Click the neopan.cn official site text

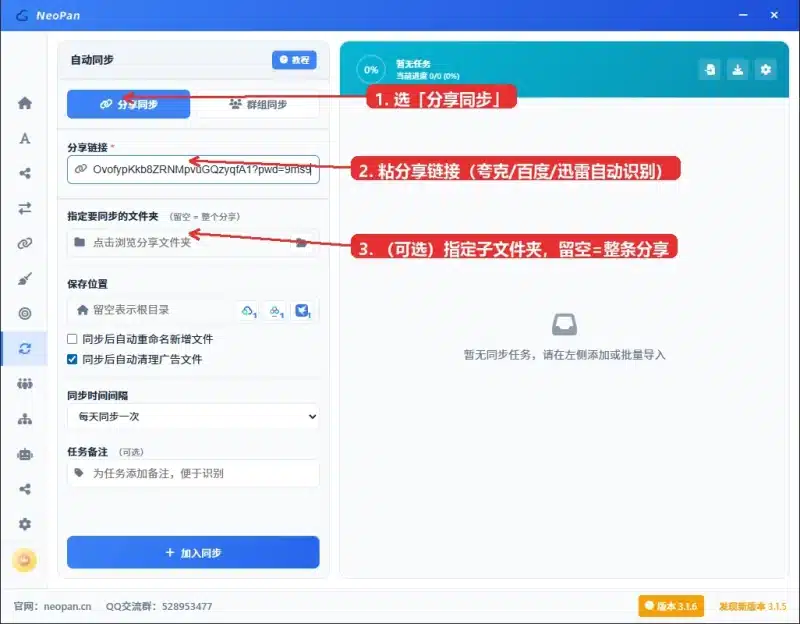(x=67, y=606)
